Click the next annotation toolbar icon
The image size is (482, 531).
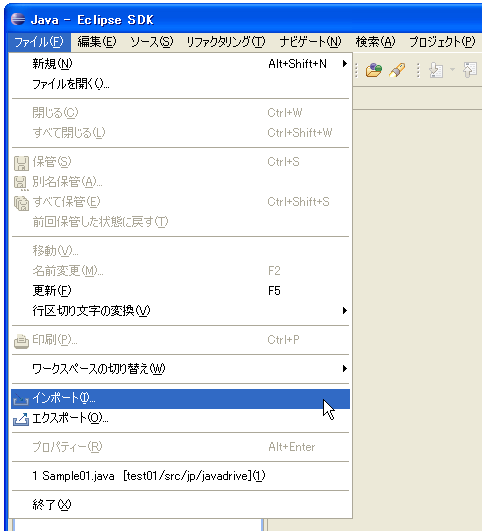click(436, 70)
